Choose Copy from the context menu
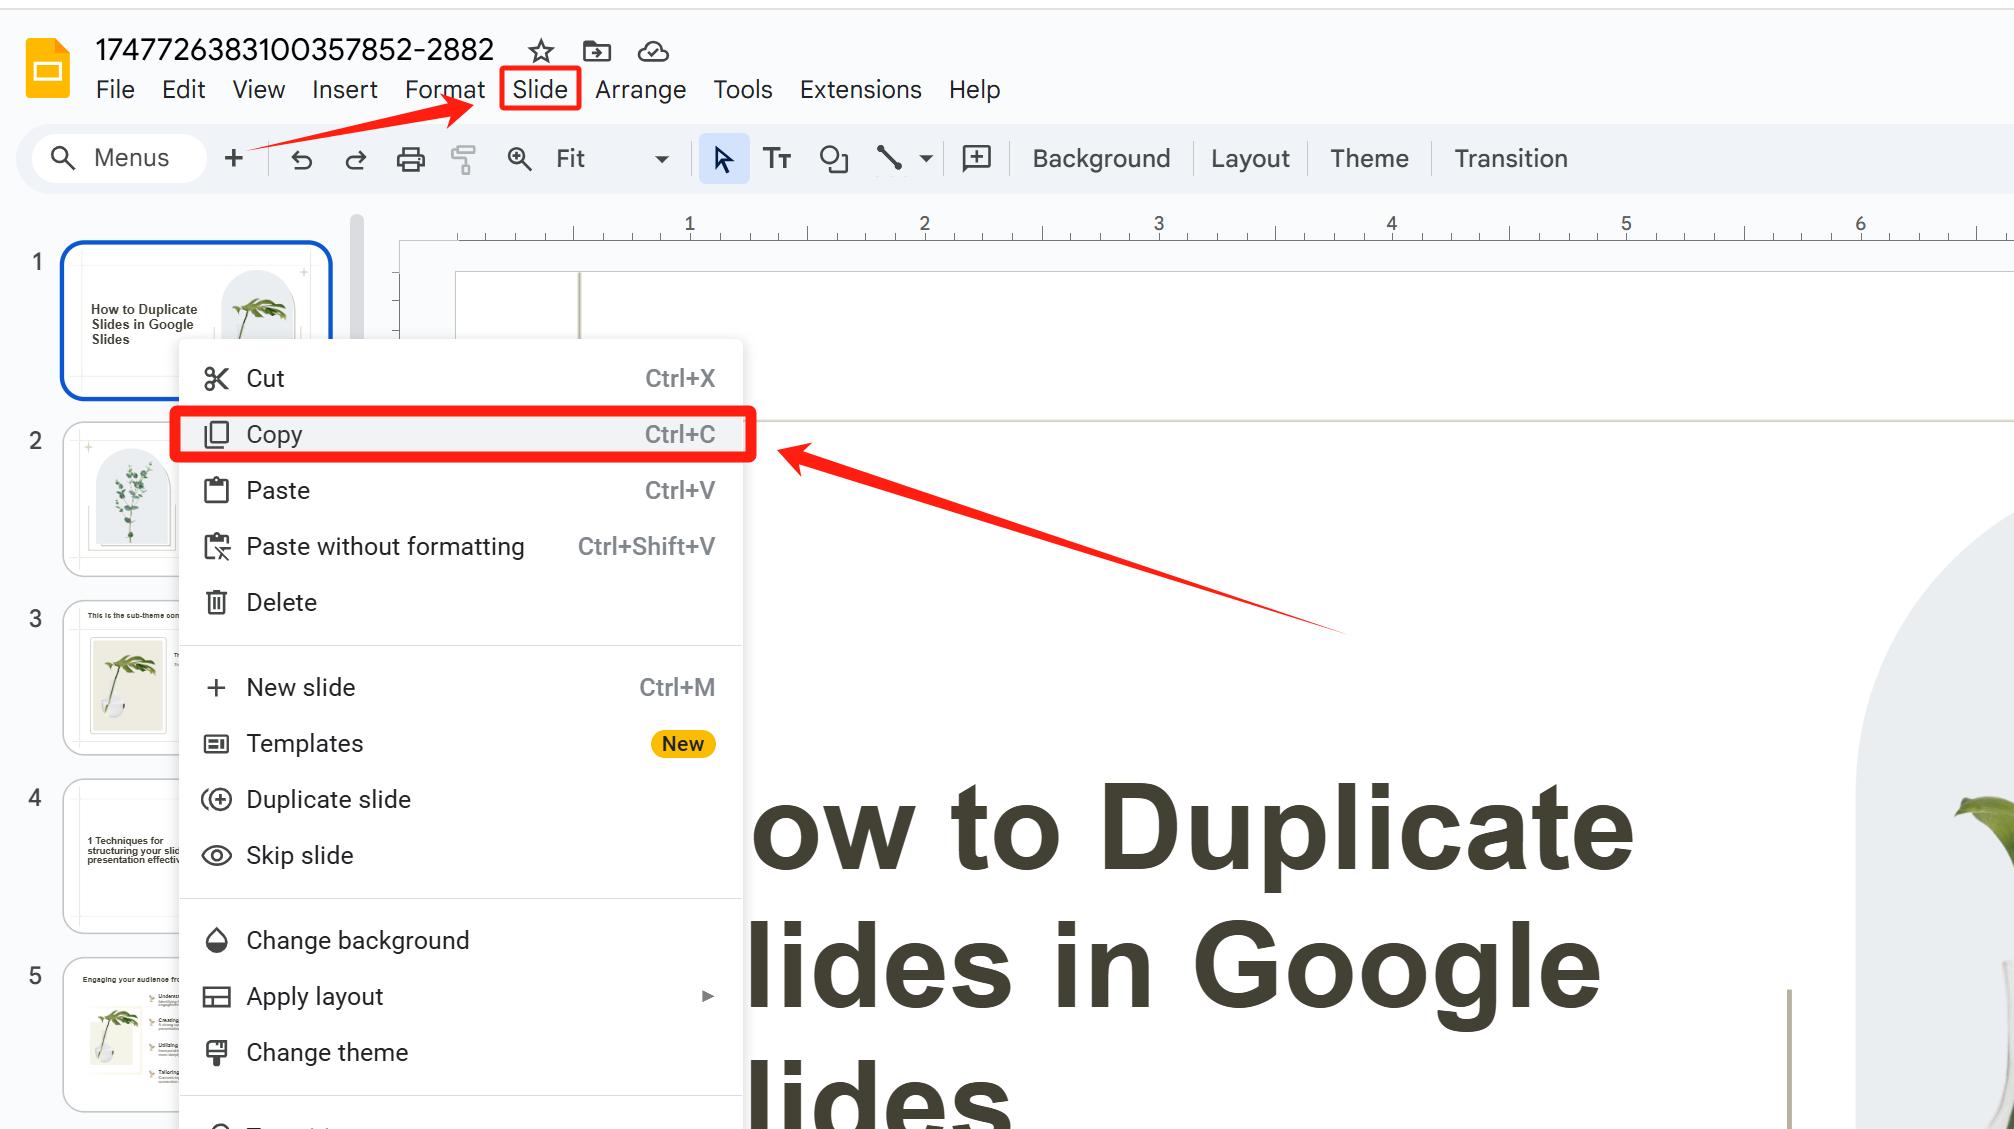Image resolution: width=2014 pixels, height=1129 pixels. click(x=462, y=434)
